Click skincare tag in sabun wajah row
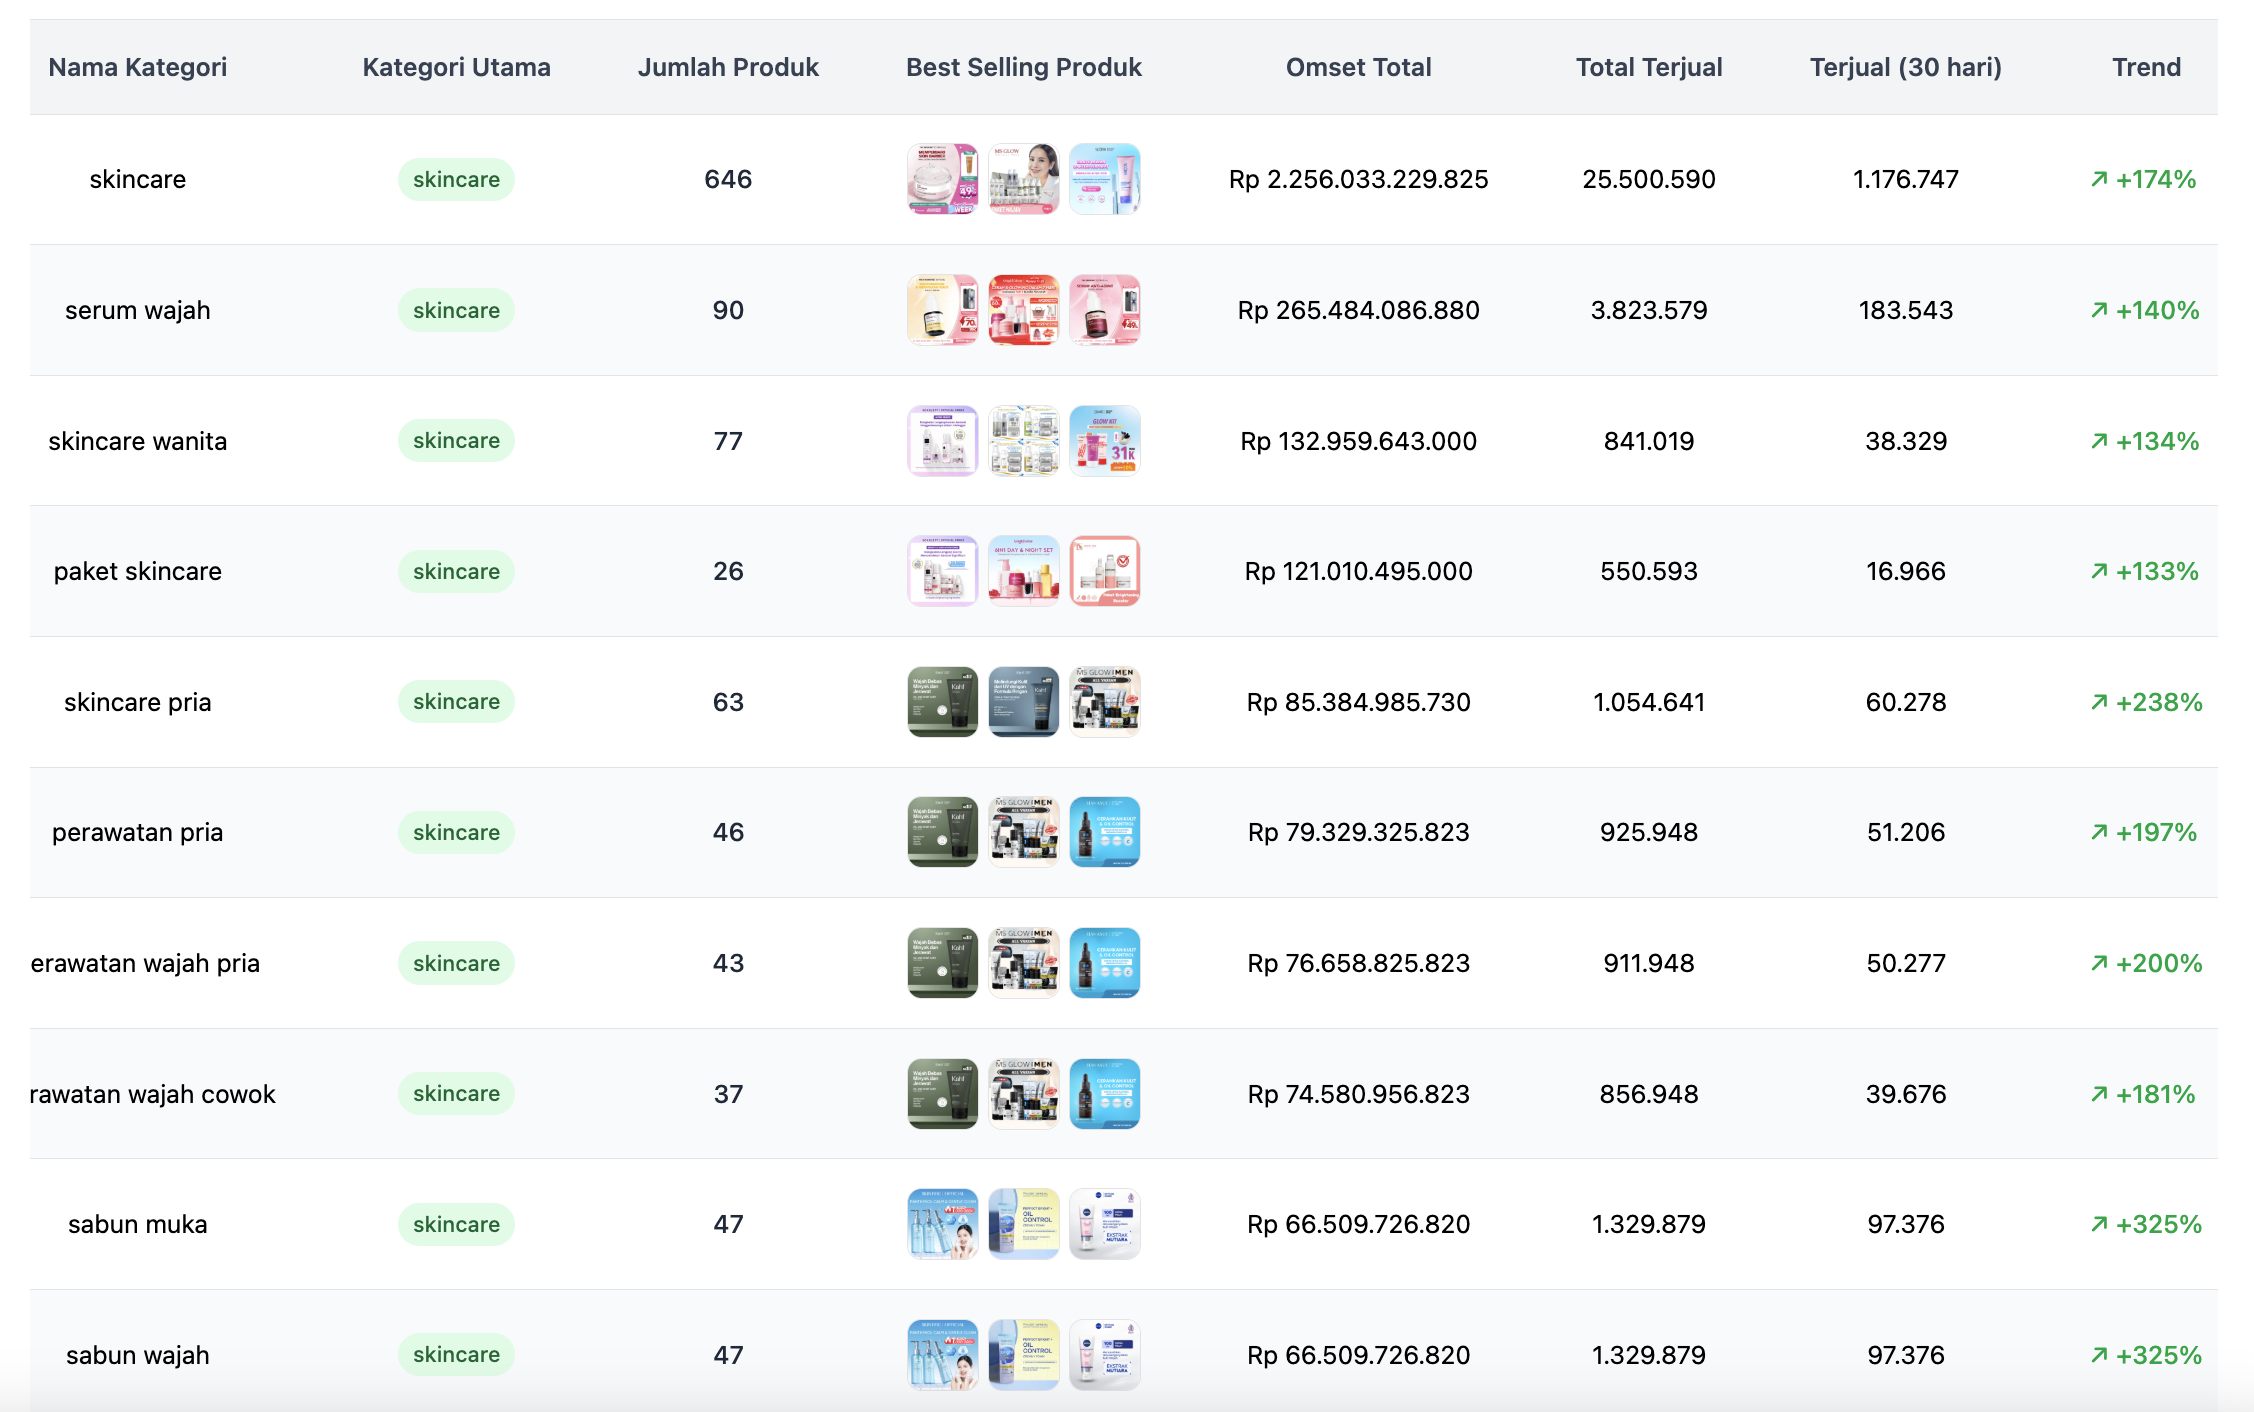The image size is (2254, 1412). [456, 1354]
